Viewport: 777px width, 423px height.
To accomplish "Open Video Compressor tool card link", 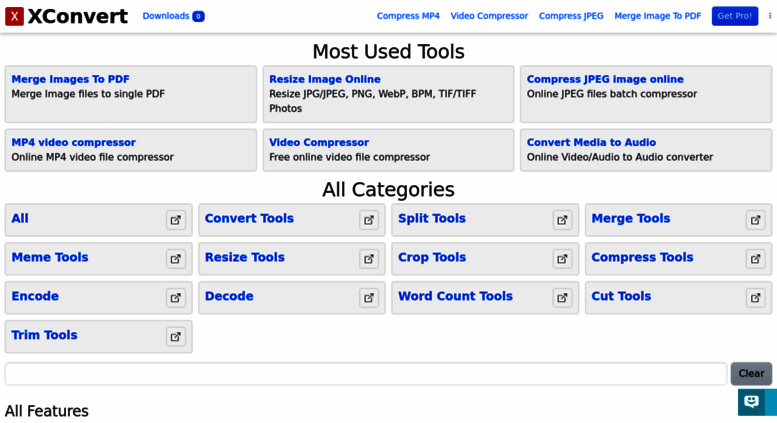I will (319, 142).
